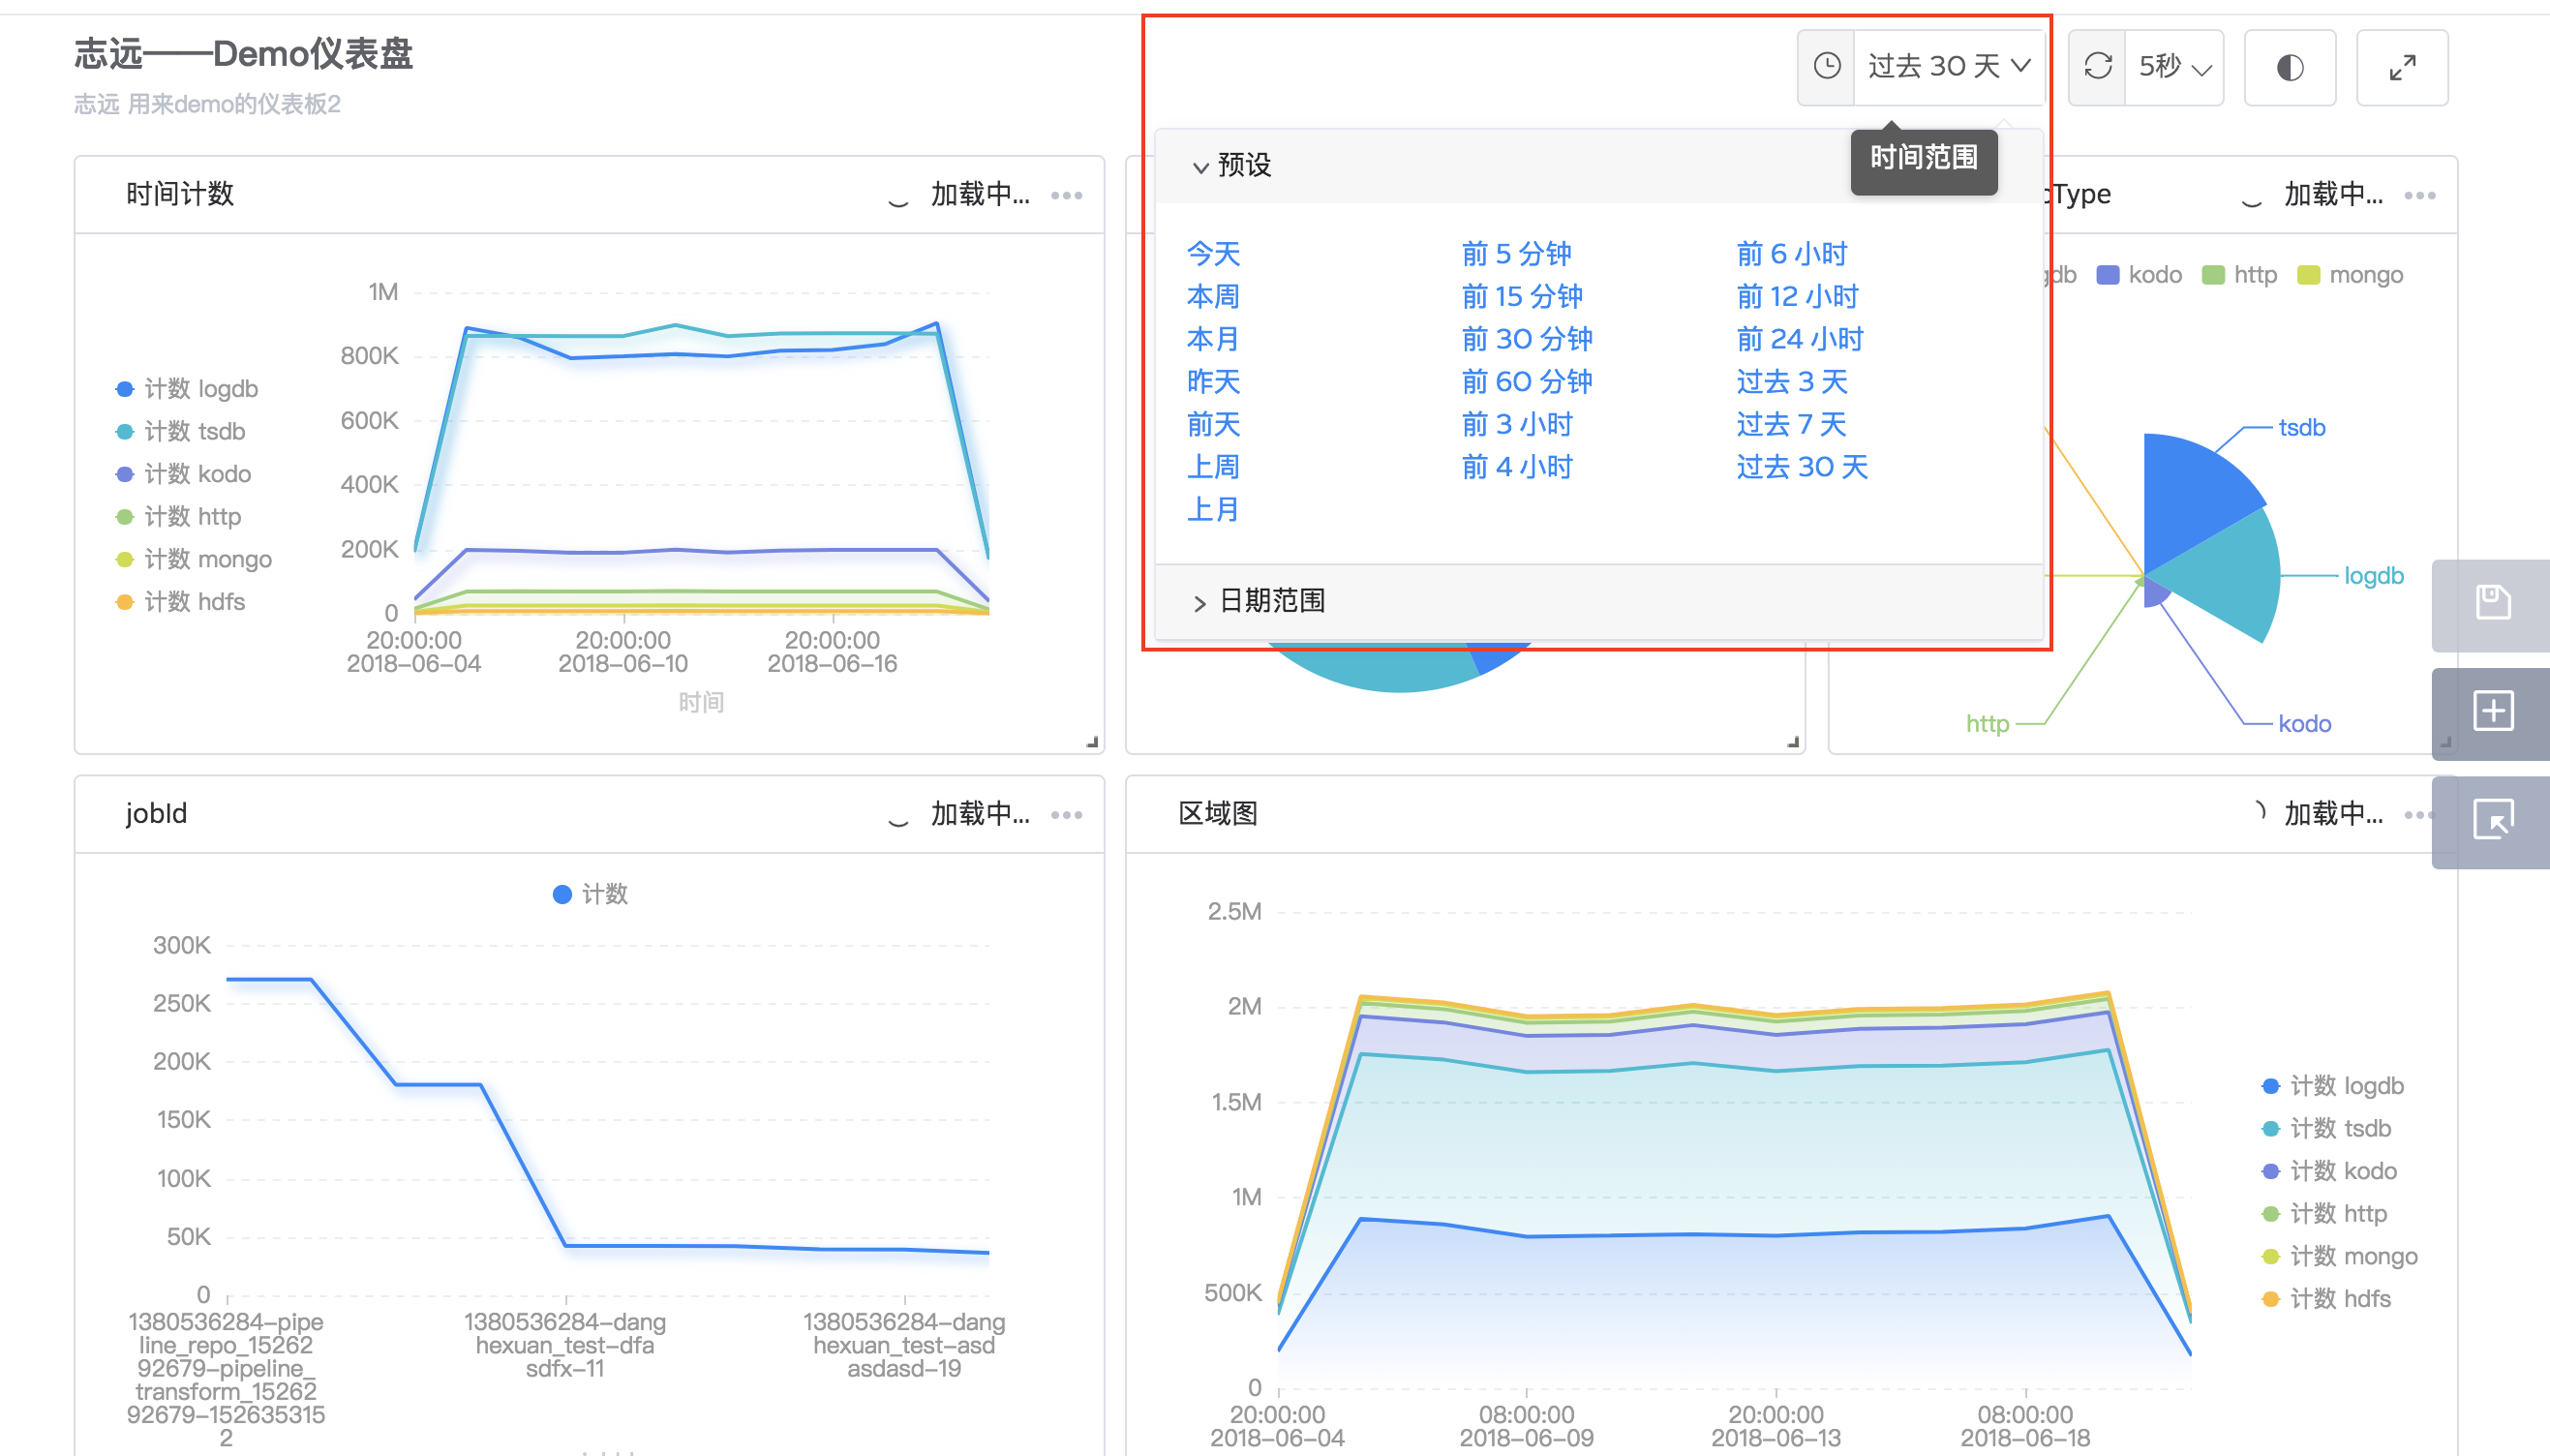Open the 5秒 refresh interval dropdown
This screenshot has height=1456, width=2550.
coord(2174,66)
